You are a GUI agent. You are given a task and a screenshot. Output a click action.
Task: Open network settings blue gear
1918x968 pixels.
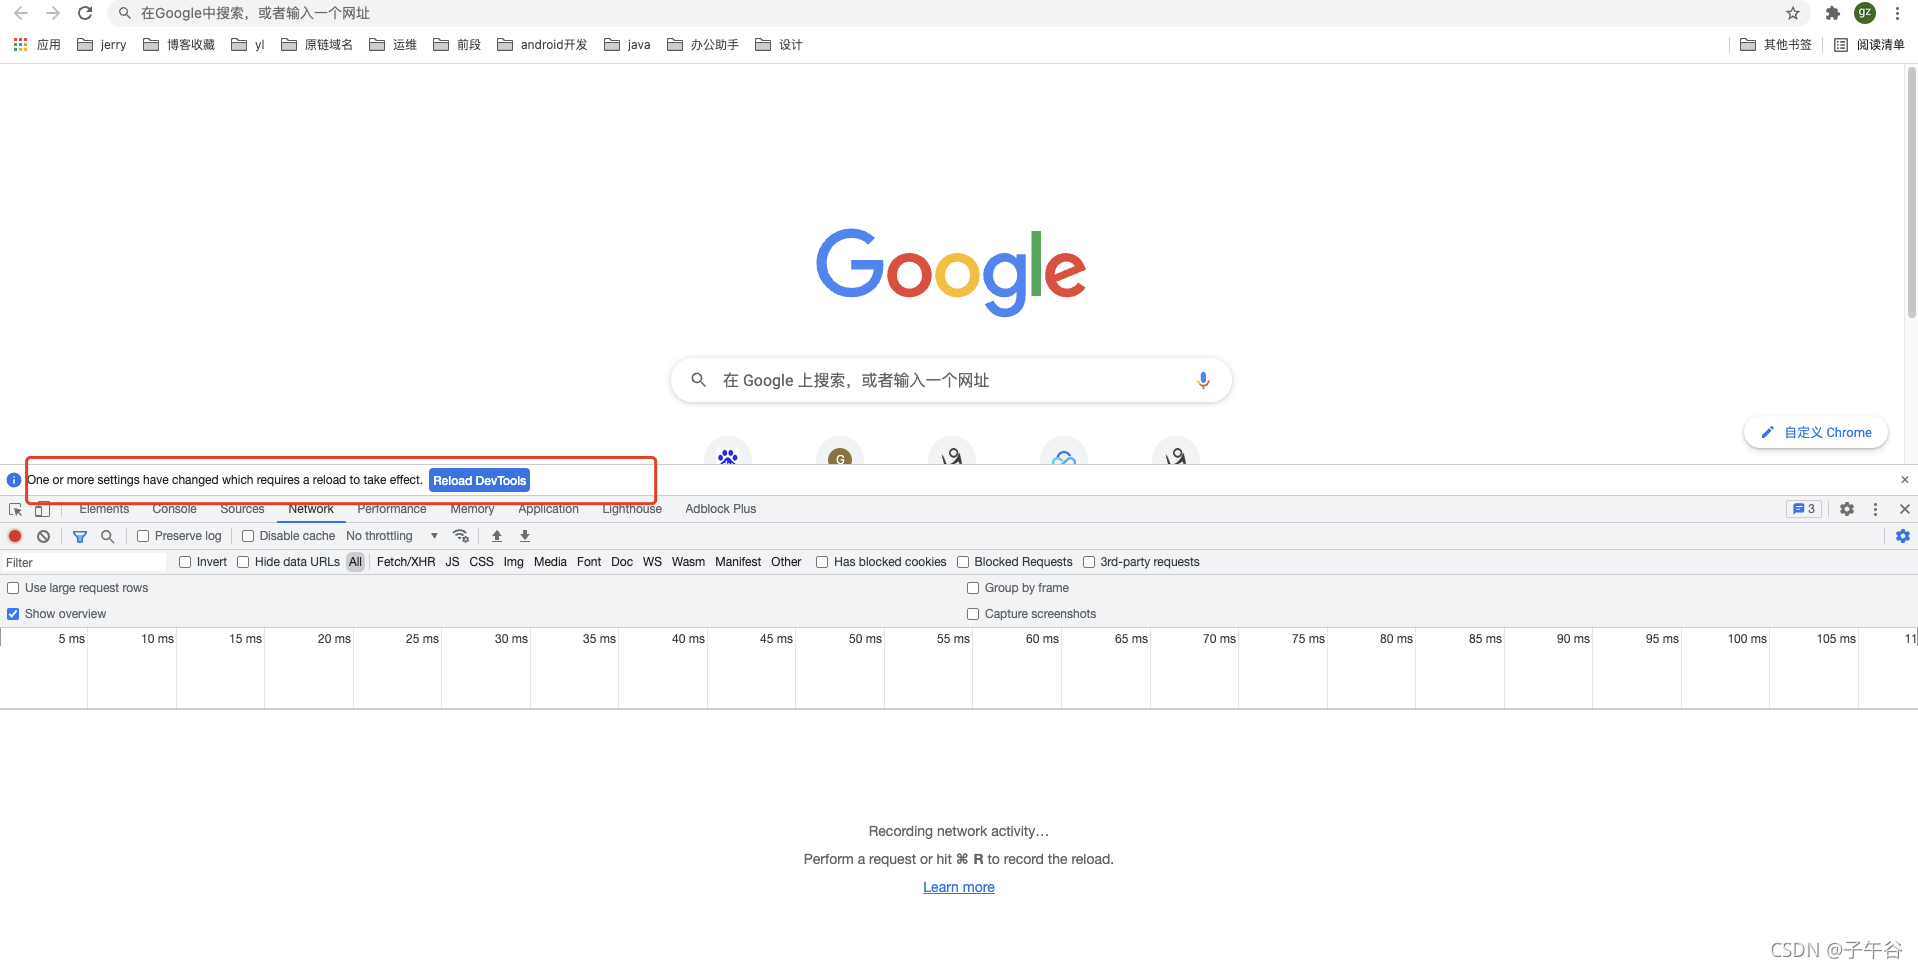pos(1902,536)
